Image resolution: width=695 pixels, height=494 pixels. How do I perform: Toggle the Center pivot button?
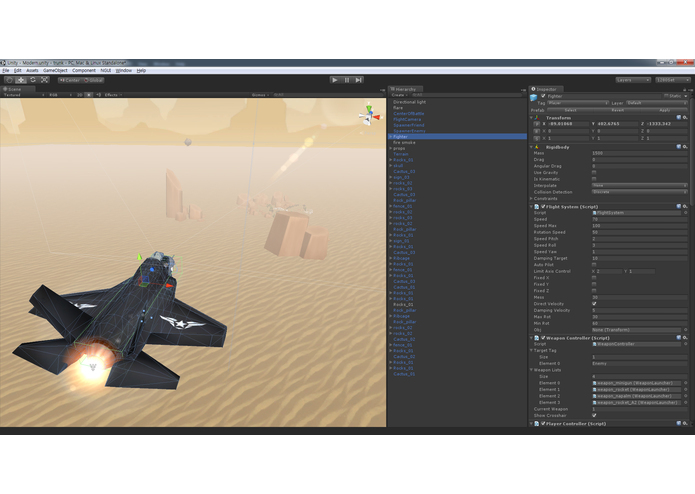[x=70, y=80]
